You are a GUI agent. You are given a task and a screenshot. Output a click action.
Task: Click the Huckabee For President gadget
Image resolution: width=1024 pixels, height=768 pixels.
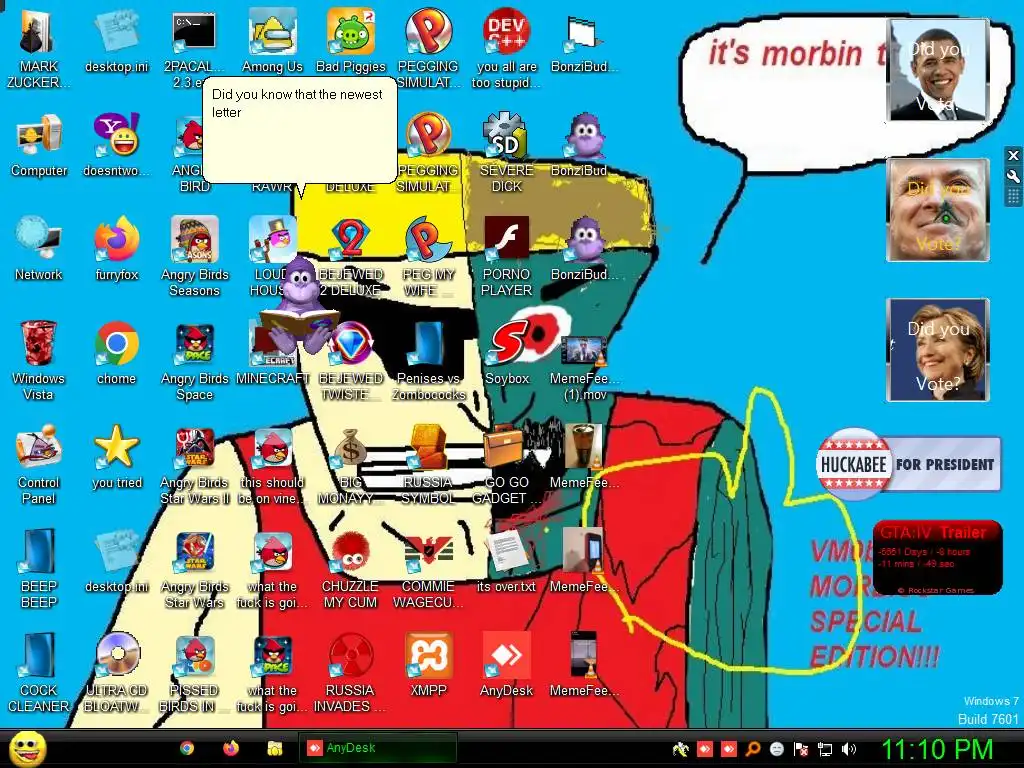point(908,464)
